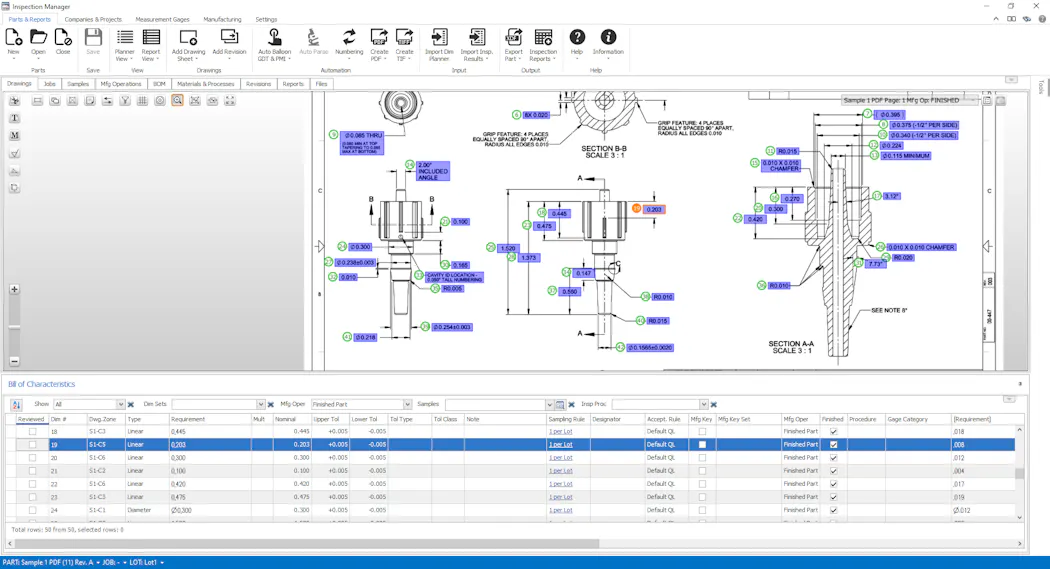The height and width of the screenshot is (569, 1050).
Task: Click the Help question mark icon
Action: [577, 37]
